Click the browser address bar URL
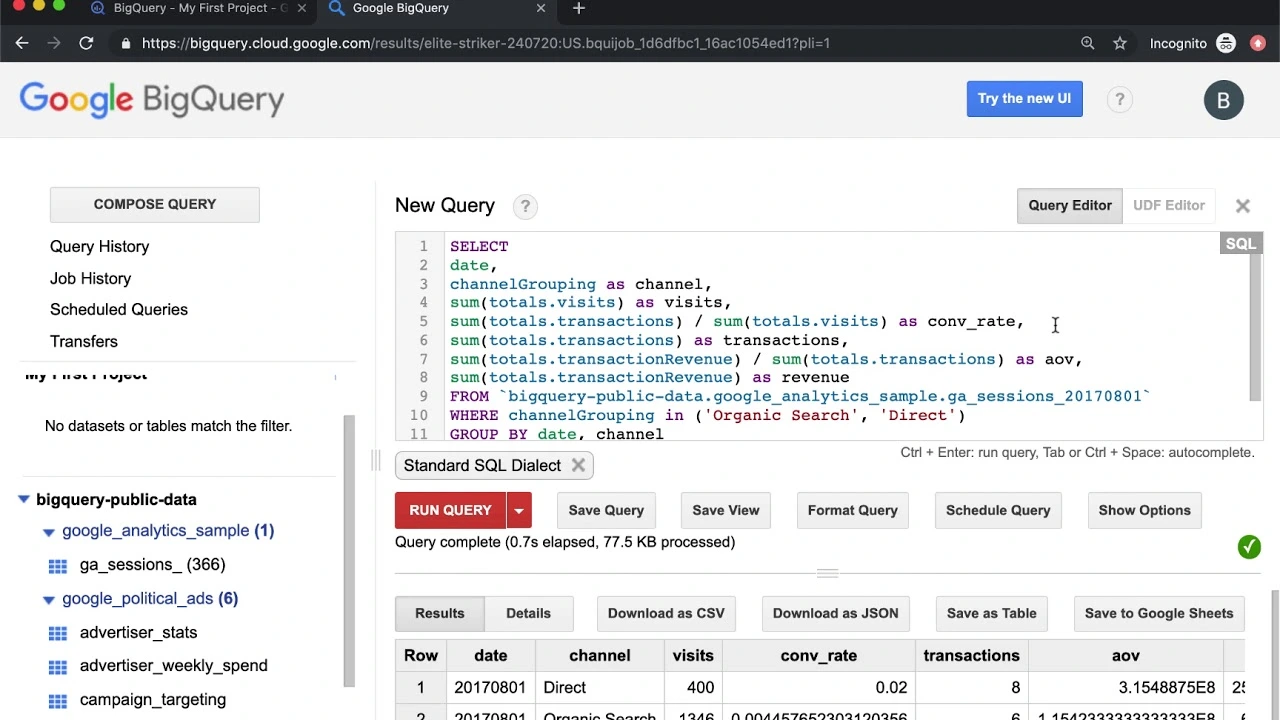Image resolution: width=1280 pixels, height=720 pixels. [x=486, y=43]
